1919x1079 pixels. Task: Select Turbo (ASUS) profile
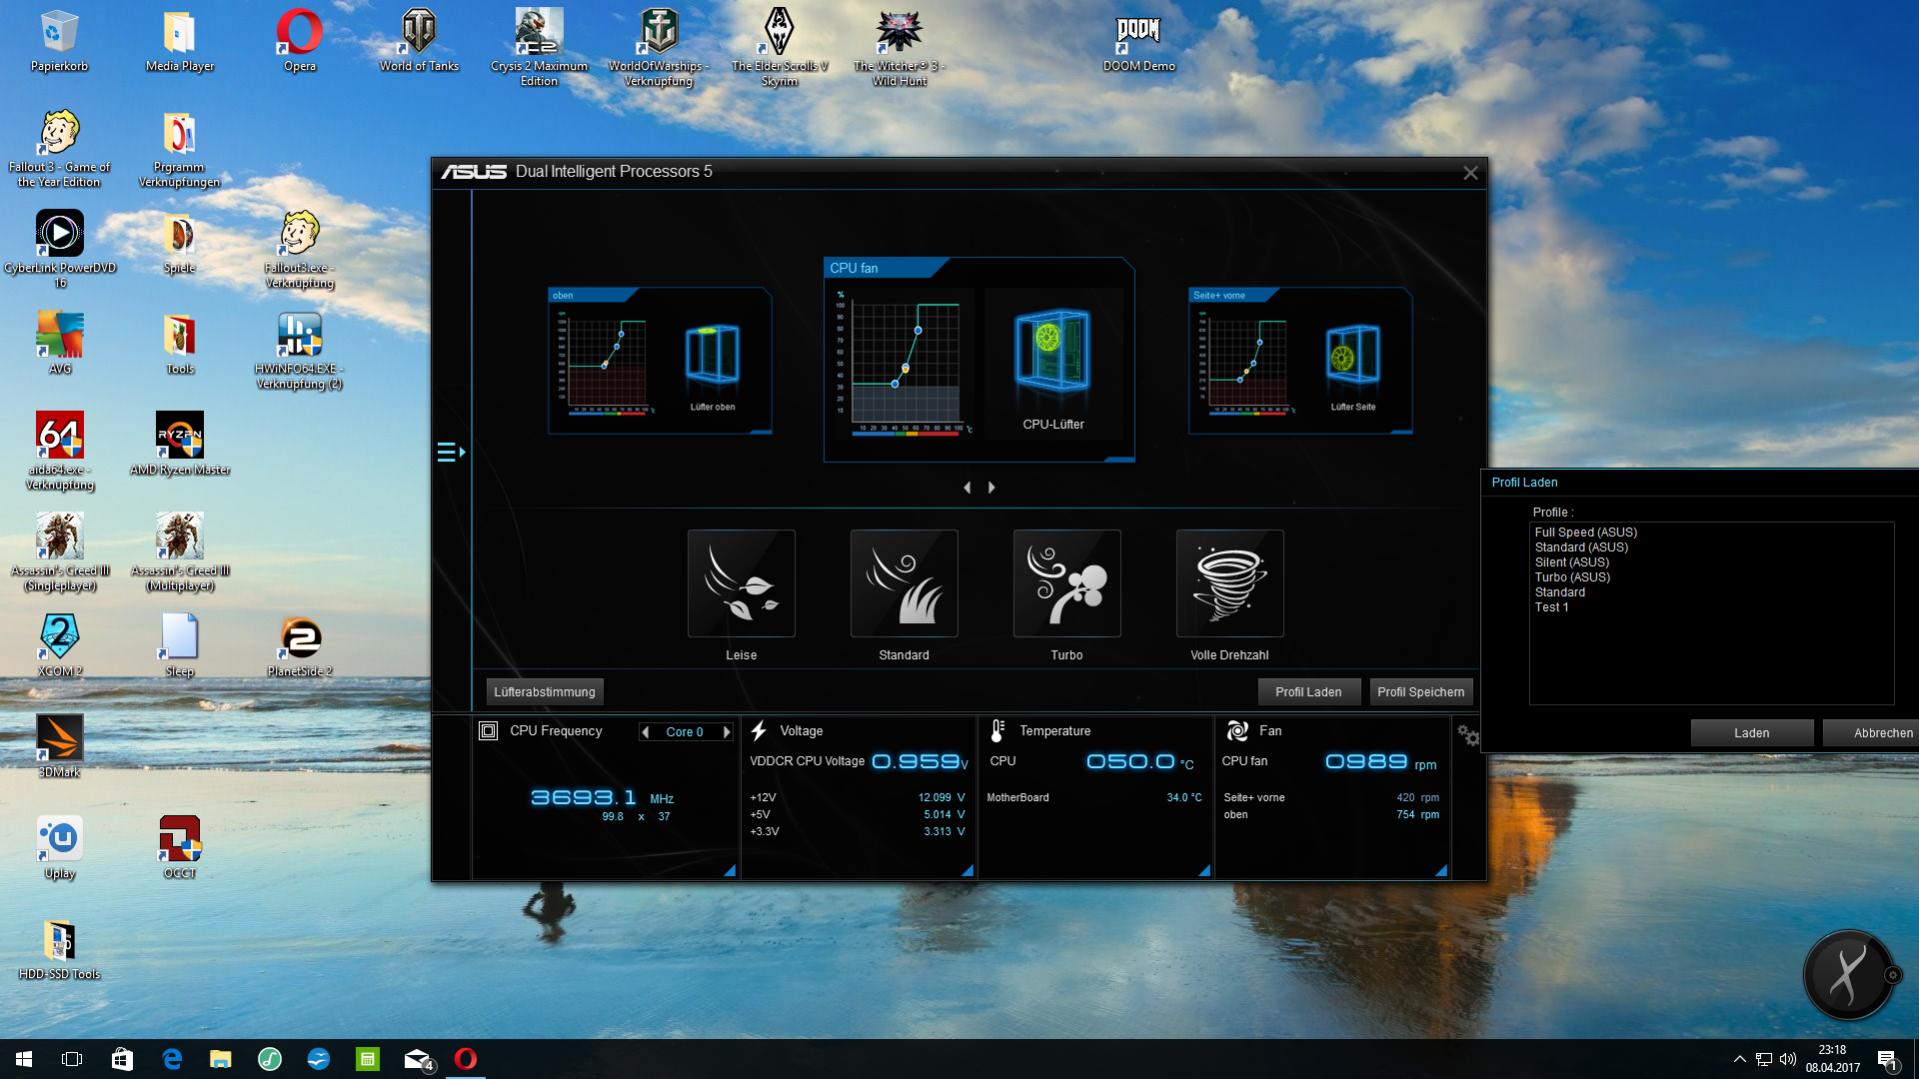coord(1572,578)
